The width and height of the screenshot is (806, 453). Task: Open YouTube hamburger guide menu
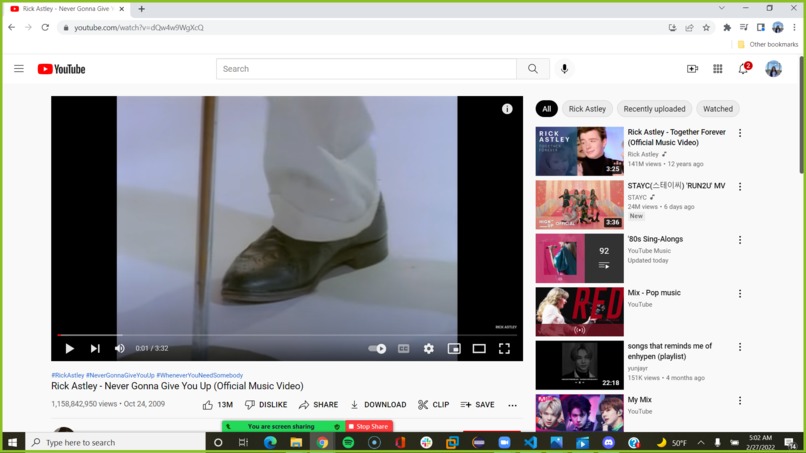(19, 68)
